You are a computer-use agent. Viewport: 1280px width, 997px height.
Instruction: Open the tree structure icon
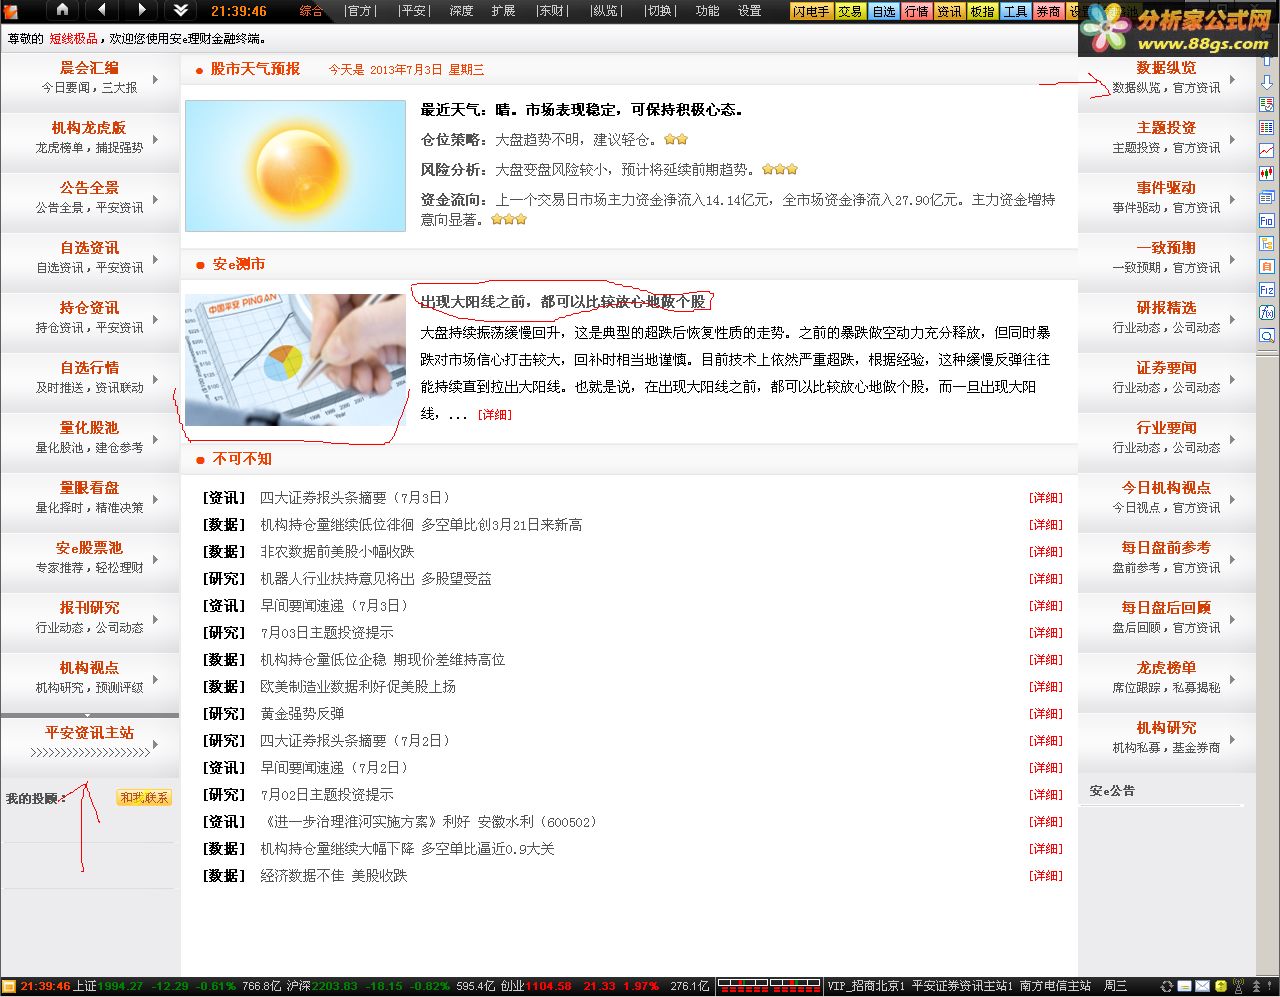pyautogui.click(x=1267, y=243)
